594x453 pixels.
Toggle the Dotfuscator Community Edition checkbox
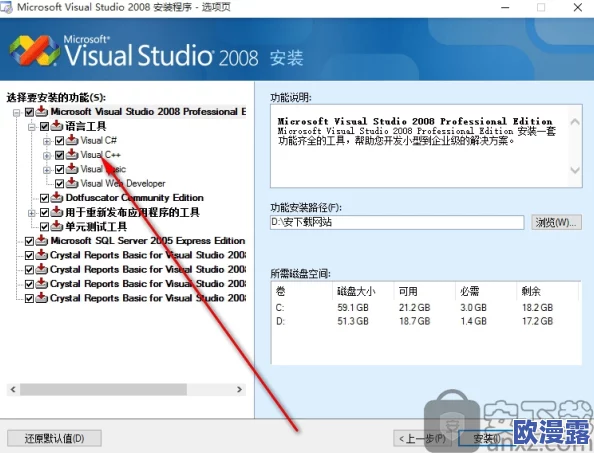coord(44,198)
